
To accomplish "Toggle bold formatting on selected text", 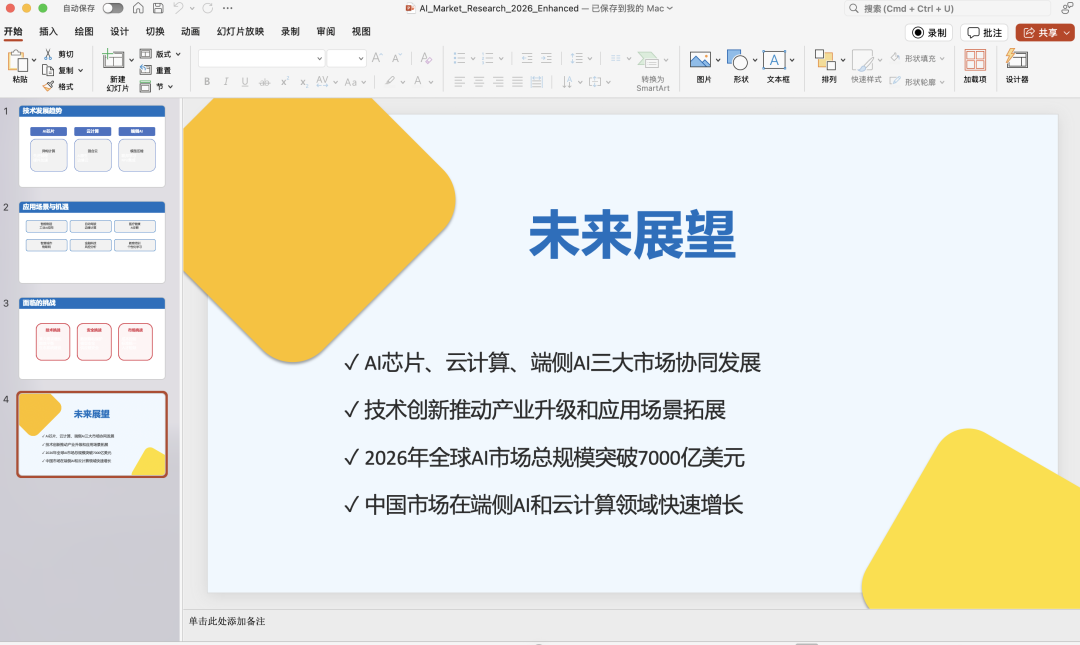I will [206, 82].
